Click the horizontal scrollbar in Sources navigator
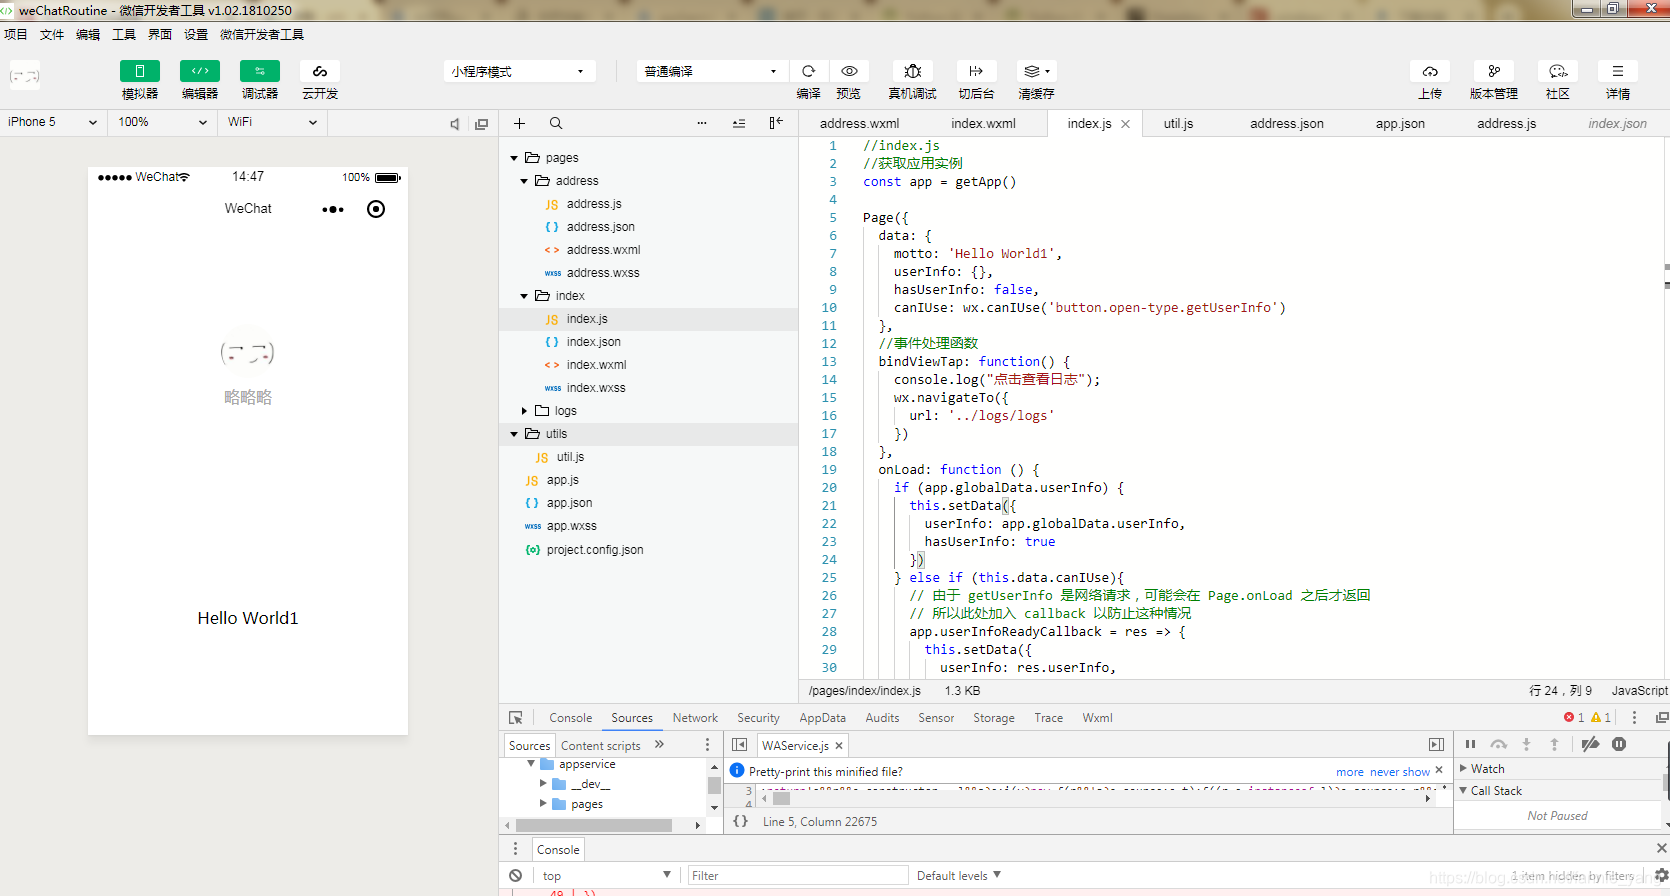Image resolution: width=1670 pixels, height=896 pixels. 594,825
